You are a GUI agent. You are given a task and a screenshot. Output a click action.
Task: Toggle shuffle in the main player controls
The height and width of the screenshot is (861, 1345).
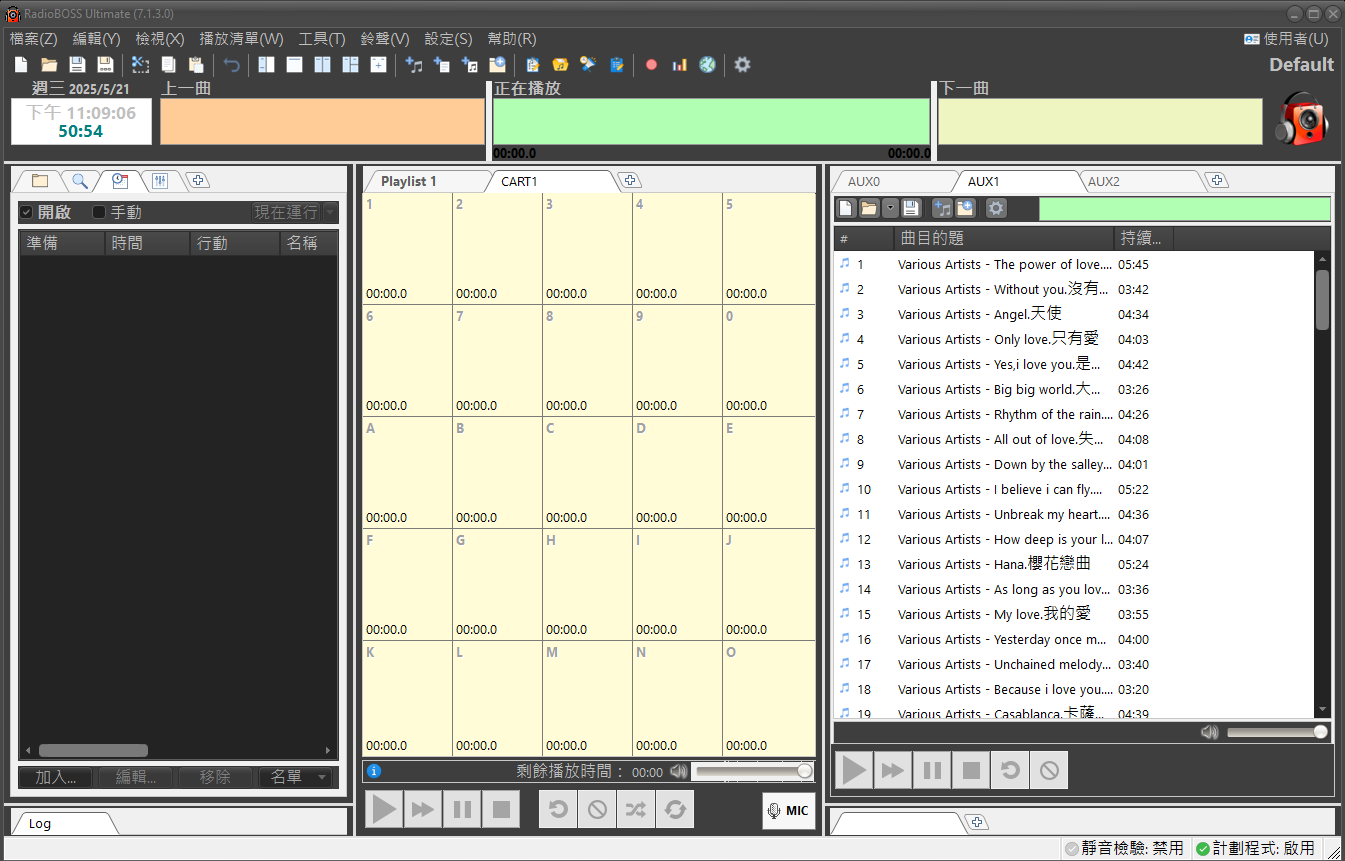(636, 809)
